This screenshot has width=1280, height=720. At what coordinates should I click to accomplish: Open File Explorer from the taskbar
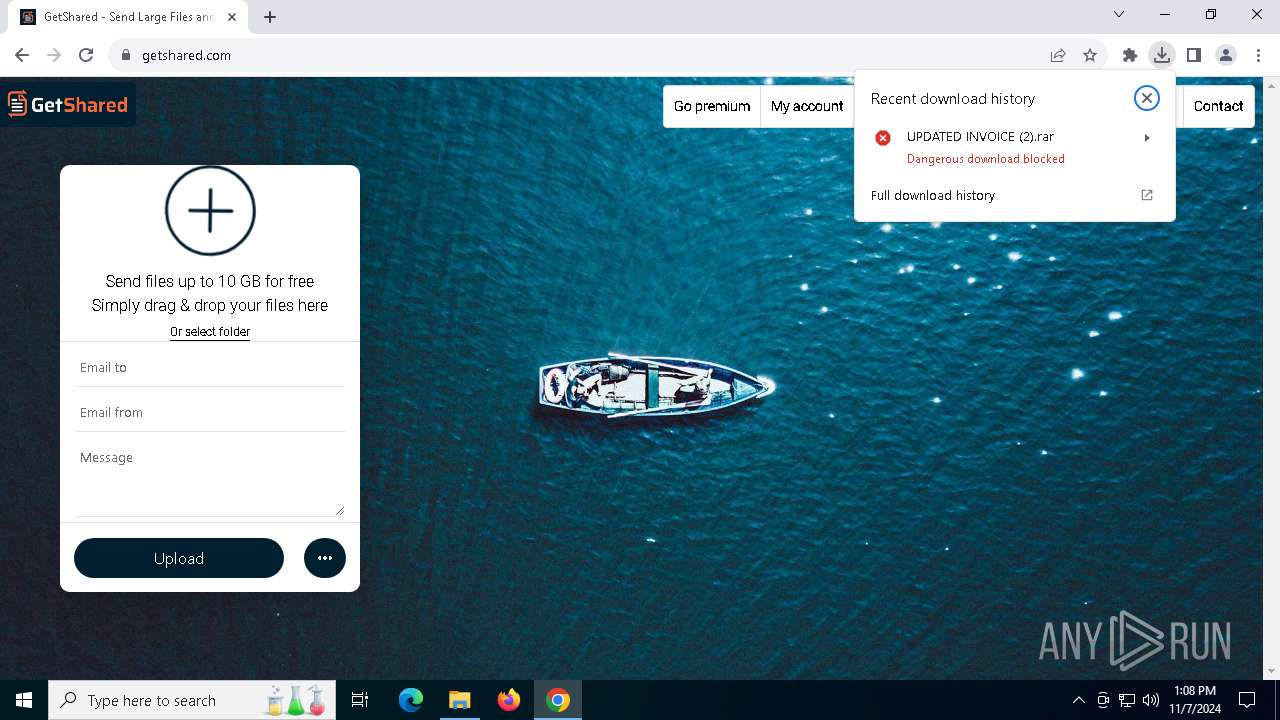tap(460, 700)
